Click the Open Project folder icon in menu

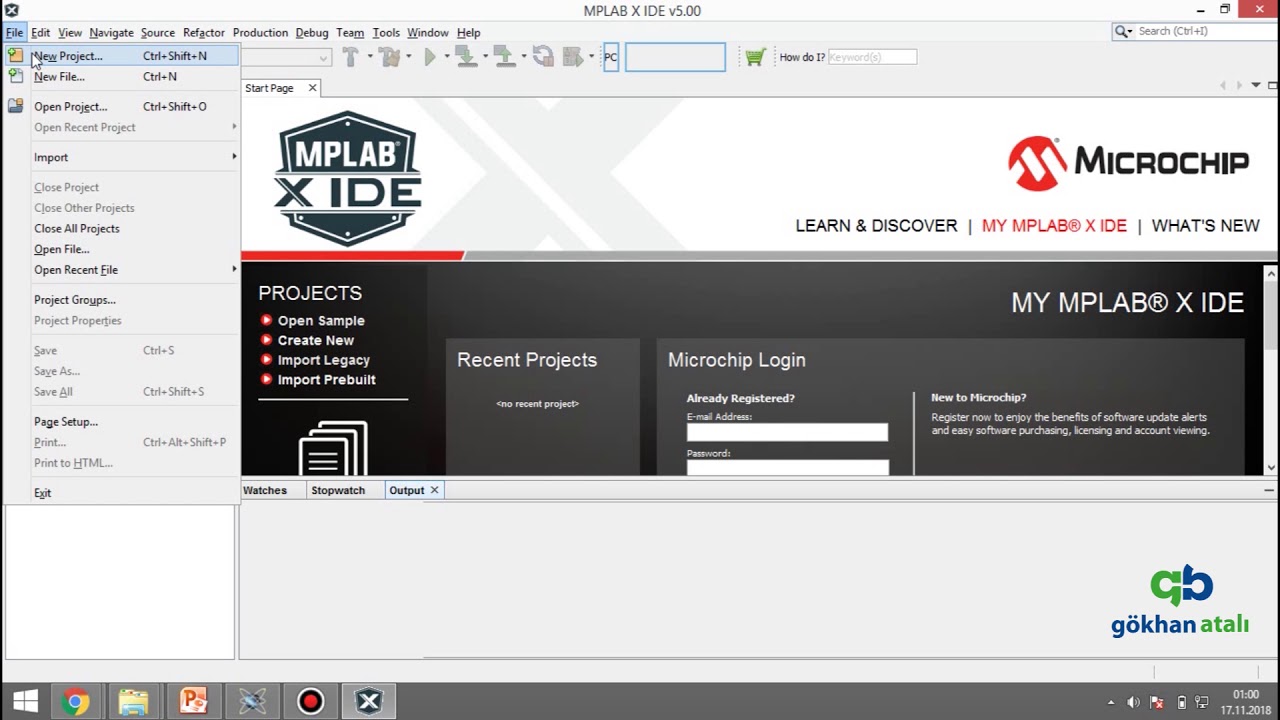click(x=15, y=106)
